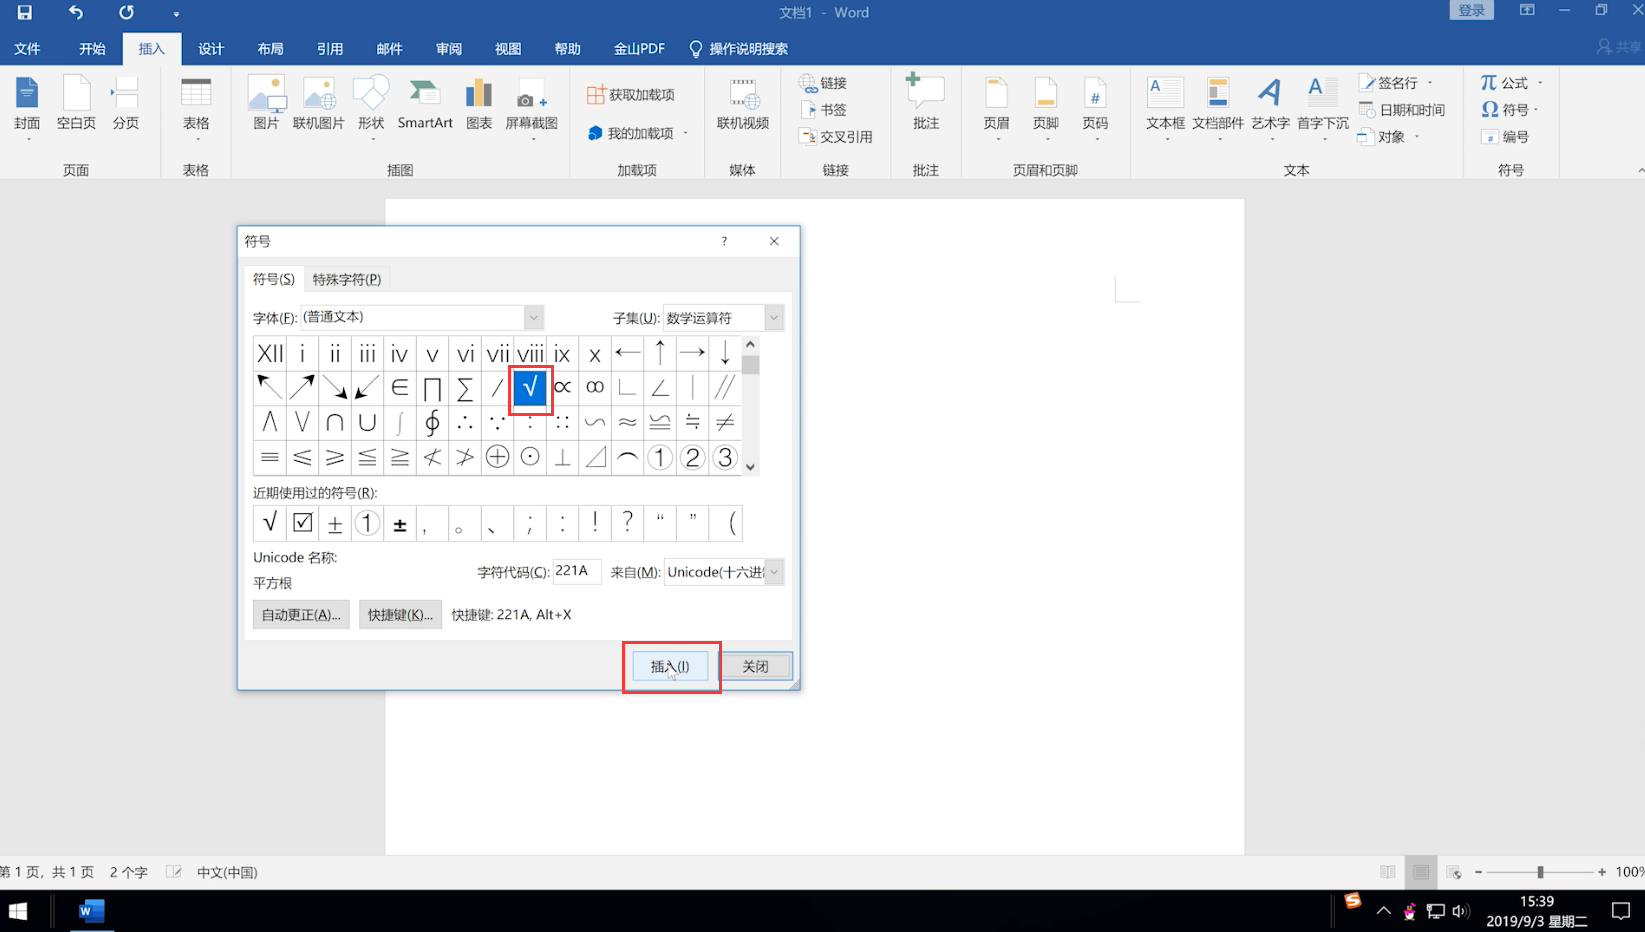Select the not-equal ≠ symbol in grid

[725, 422]
